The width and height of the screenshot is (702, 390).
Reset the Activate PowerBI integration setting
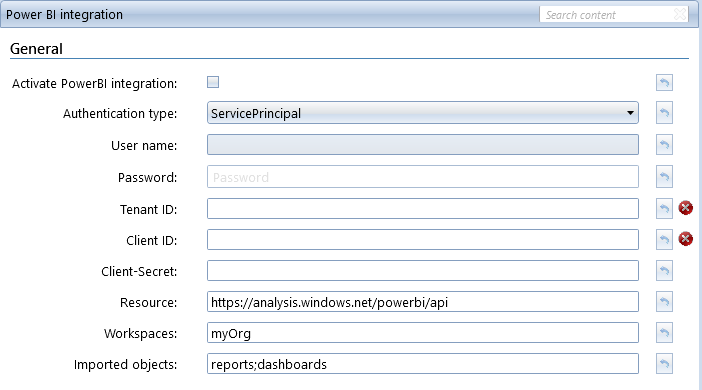point(664,83)
